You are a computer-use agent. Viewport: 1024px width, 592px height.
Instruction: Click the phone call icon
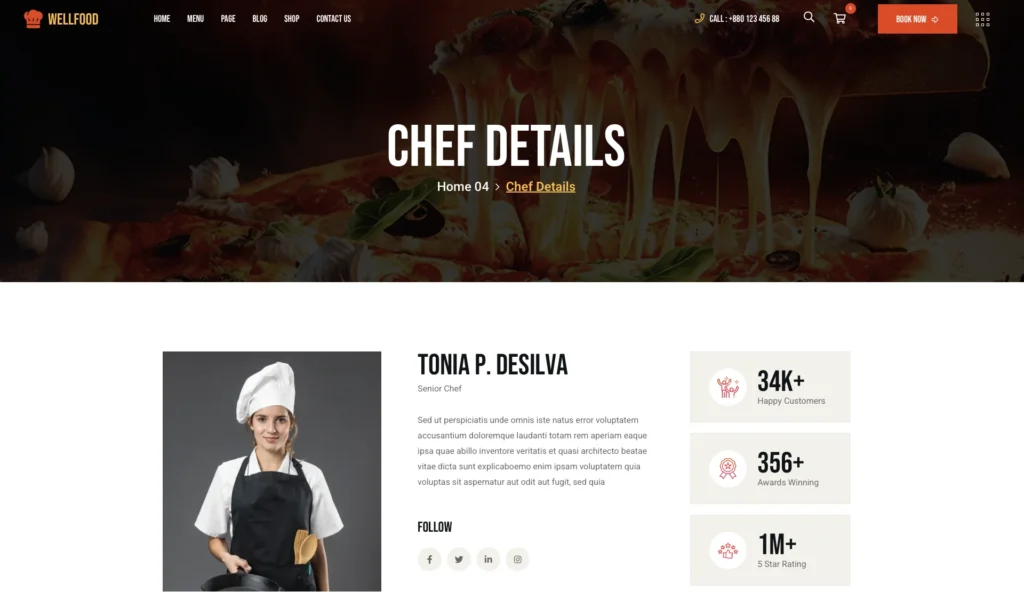pyautogui.click(x=699, y=18)
